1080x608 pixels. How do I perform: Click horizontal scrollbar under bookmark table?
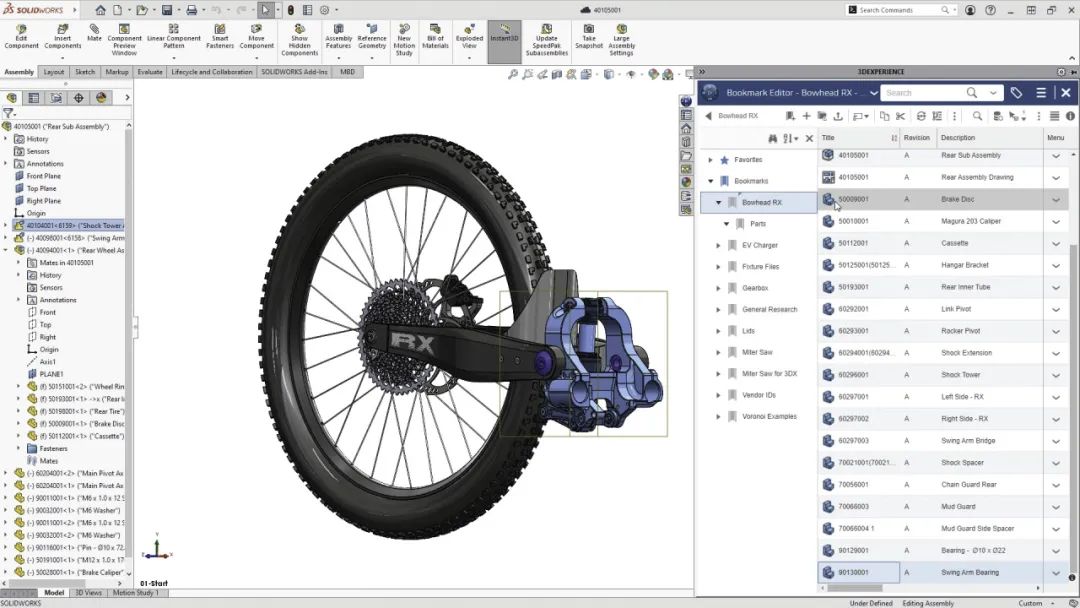coord(854,588)
